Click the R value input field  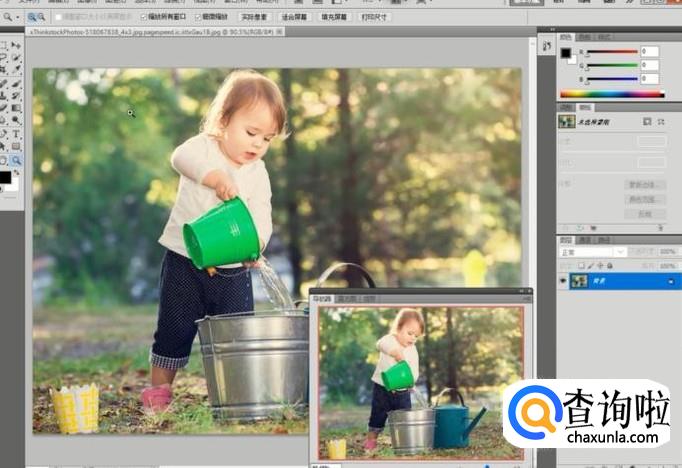(649, 51)
